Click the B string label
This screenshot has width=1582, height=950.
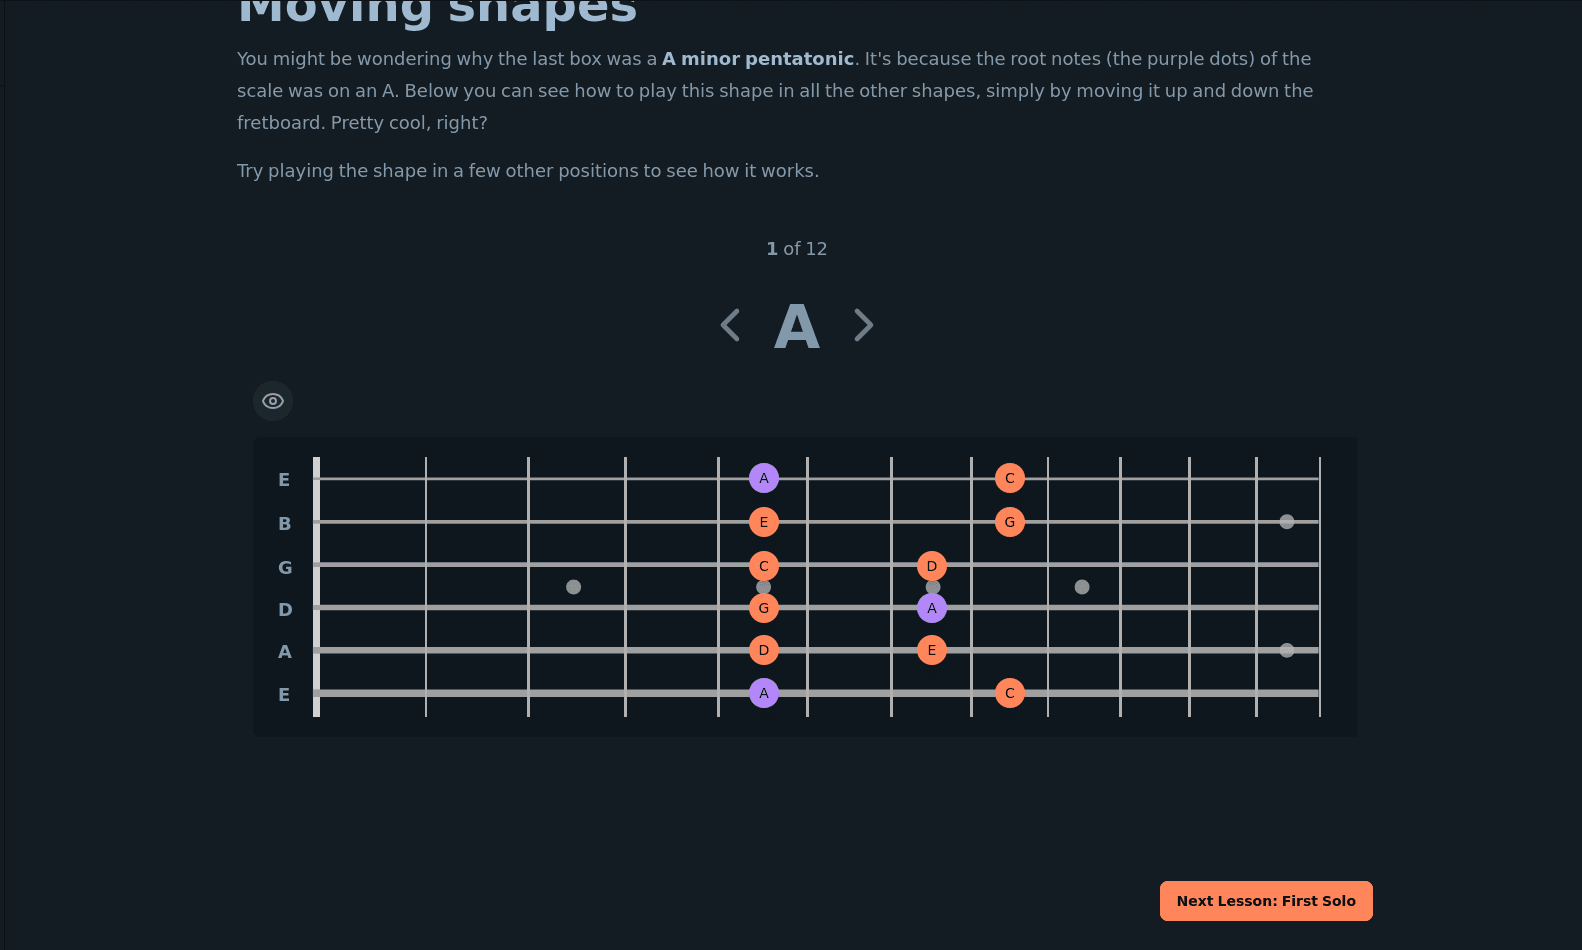(285, 524)
